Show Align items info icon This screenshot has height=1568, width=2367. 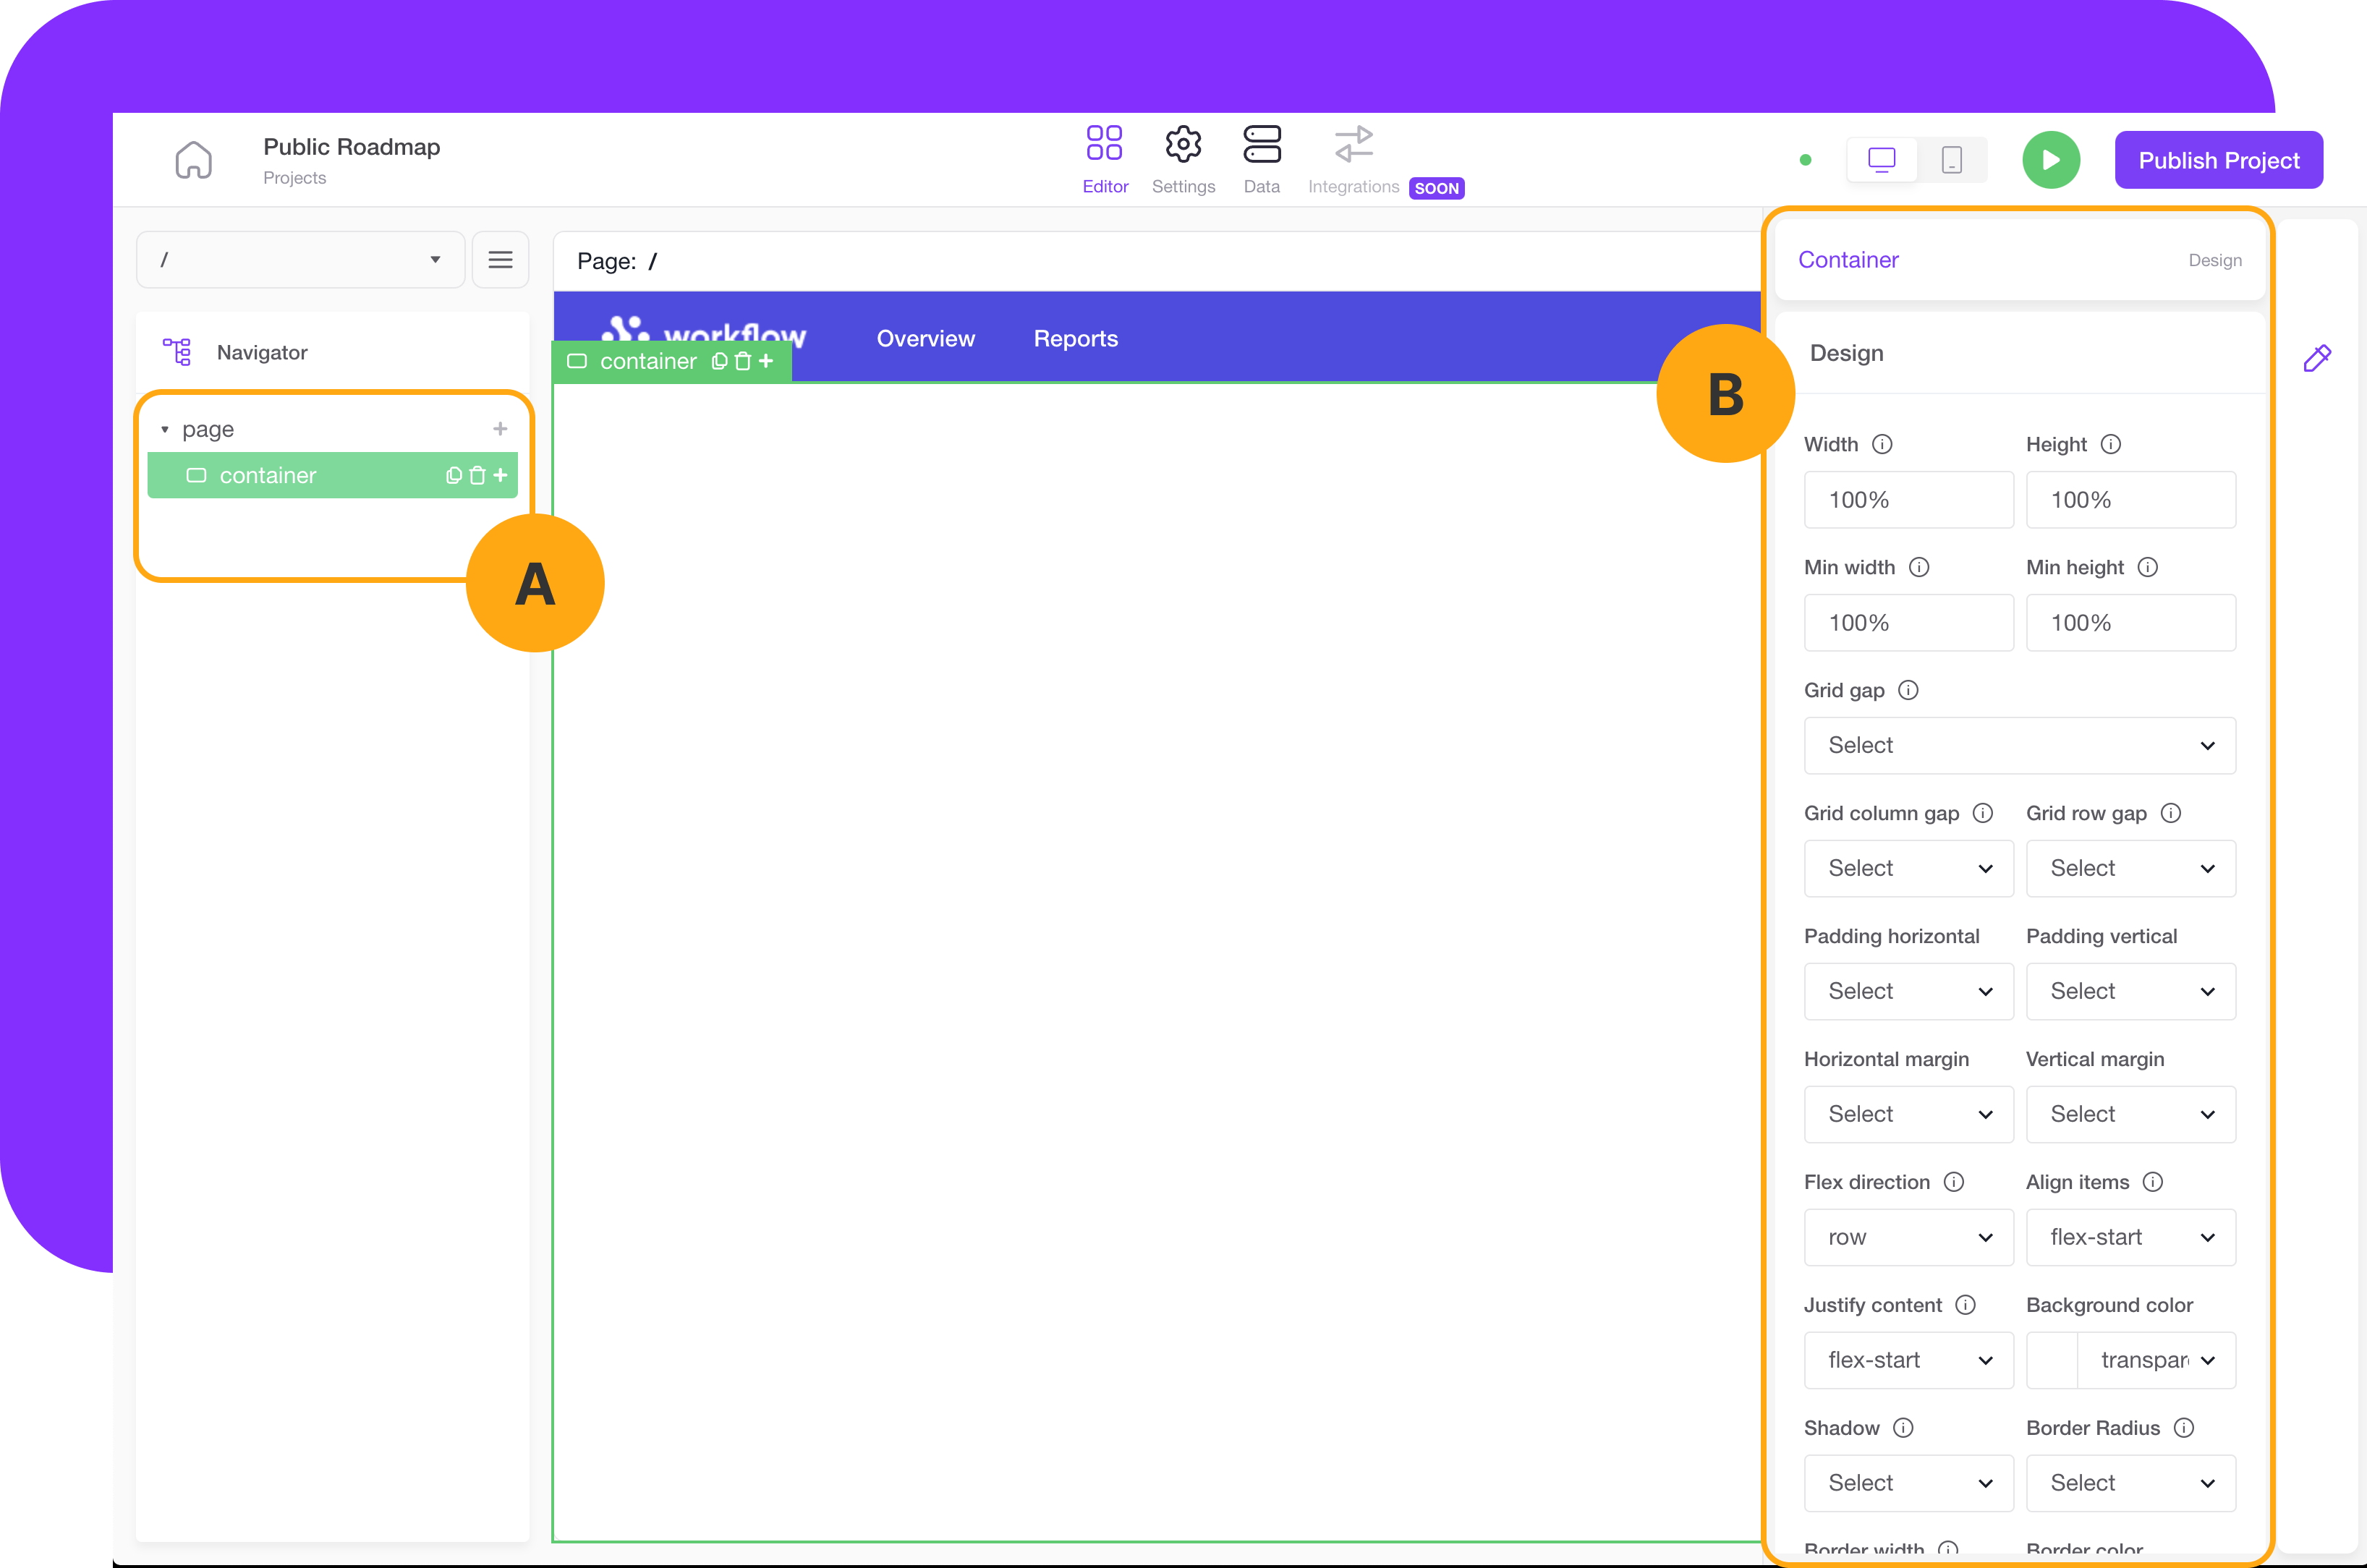(x=2153, y=1182)
